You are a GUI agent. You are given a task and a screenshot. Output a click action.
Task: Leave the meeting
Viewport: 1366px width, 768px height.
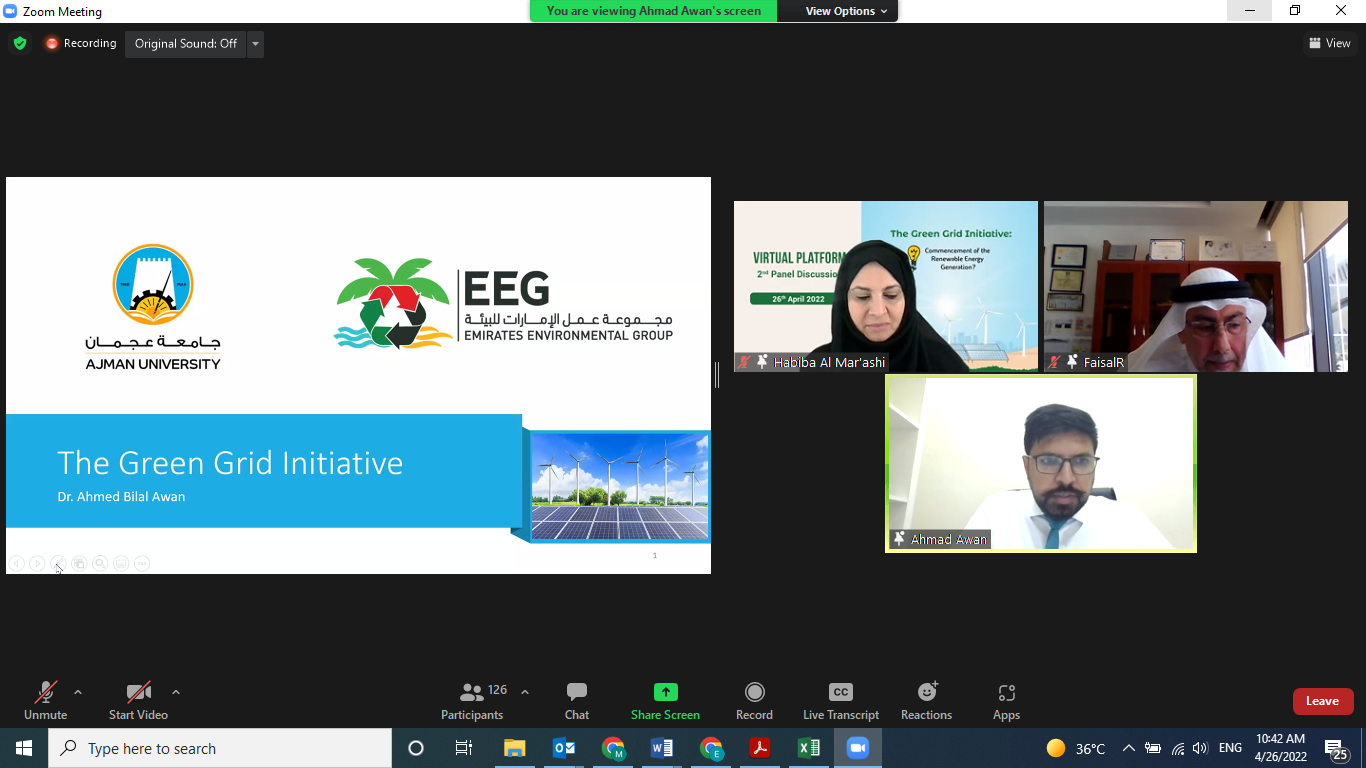pos(1322,701)
